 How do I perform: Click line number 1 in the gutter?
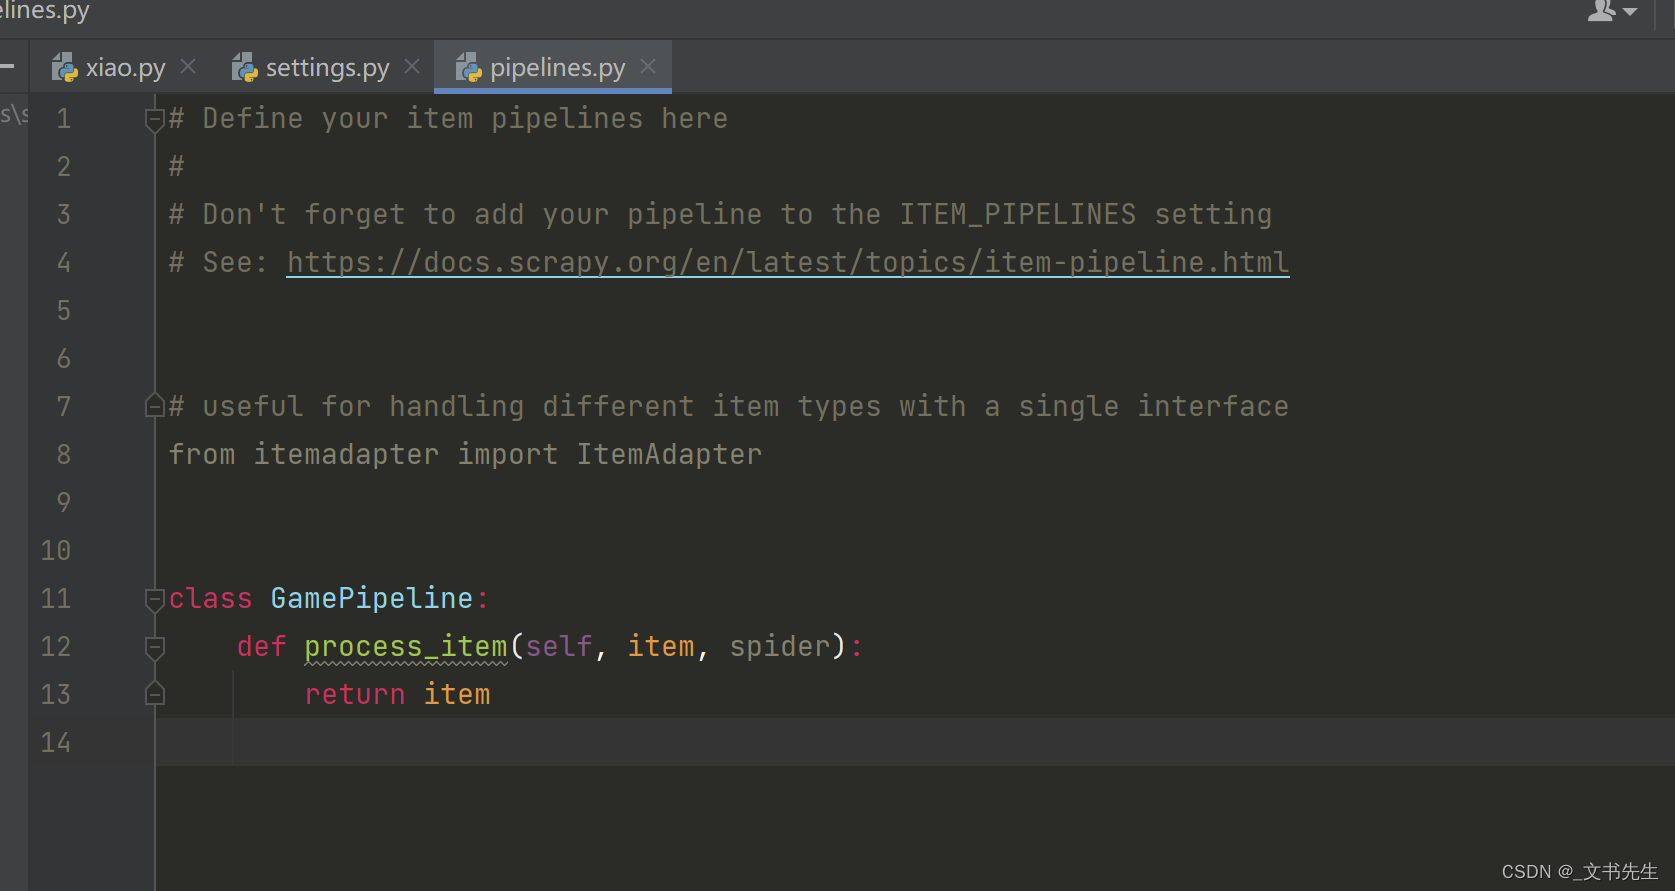coord(64,119)
